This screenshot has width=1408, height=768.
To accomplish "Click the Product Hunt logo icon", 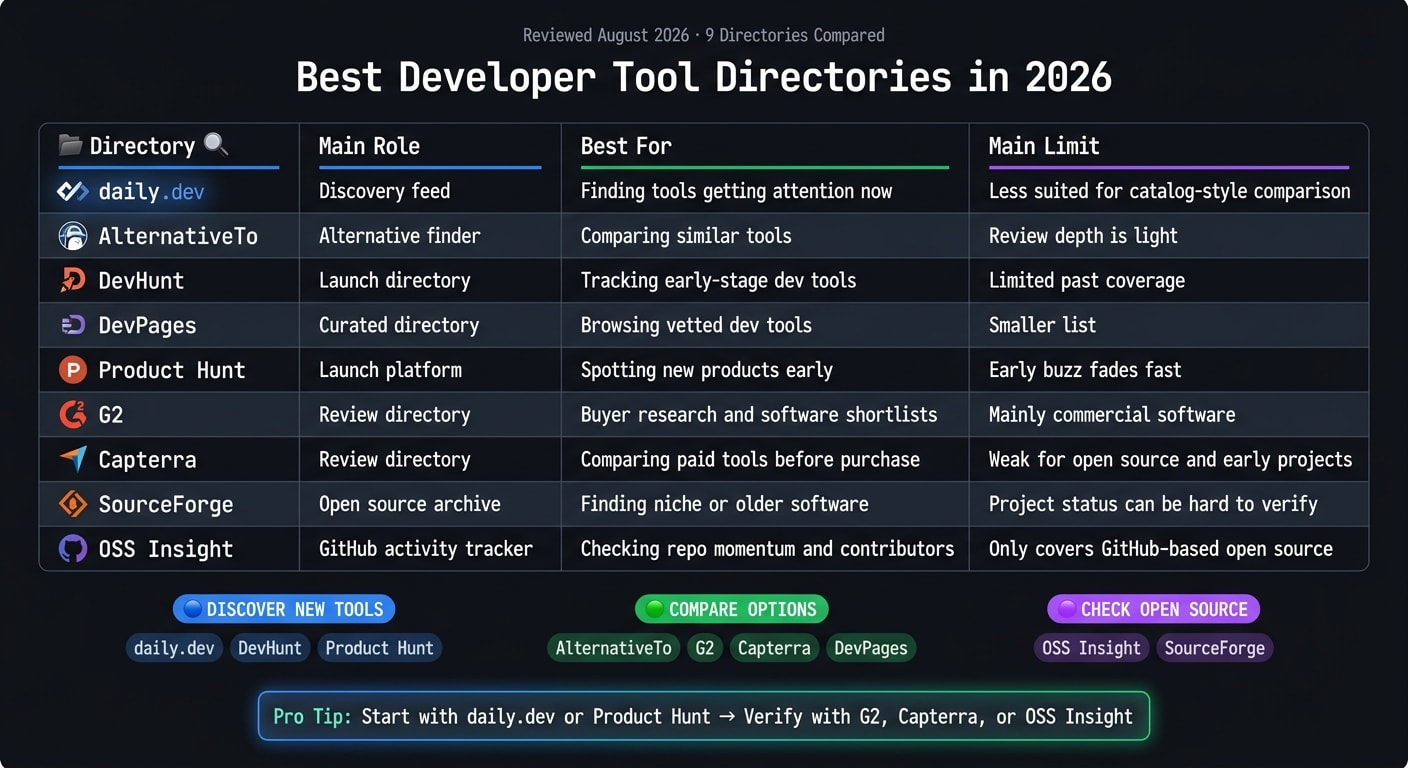I will tap(73, 370).
